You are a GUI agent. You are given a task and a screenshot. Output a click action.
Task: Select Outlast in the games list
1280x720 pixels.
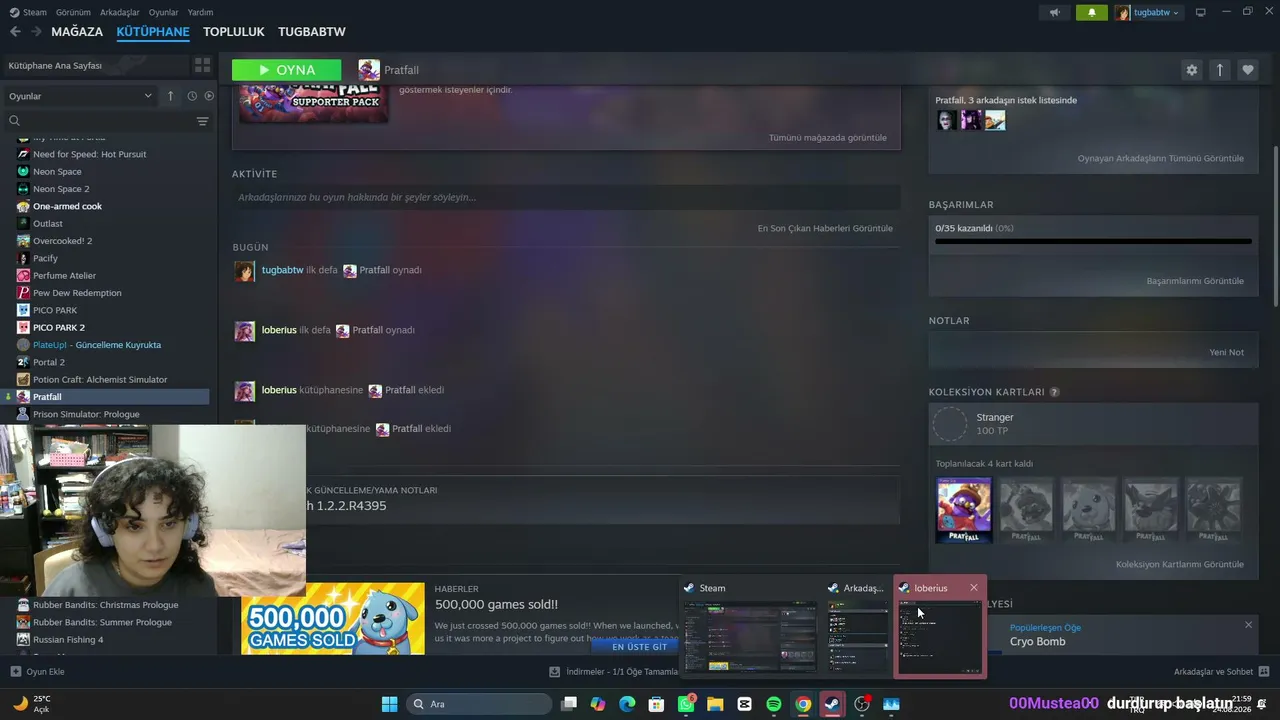click(47, 224)
